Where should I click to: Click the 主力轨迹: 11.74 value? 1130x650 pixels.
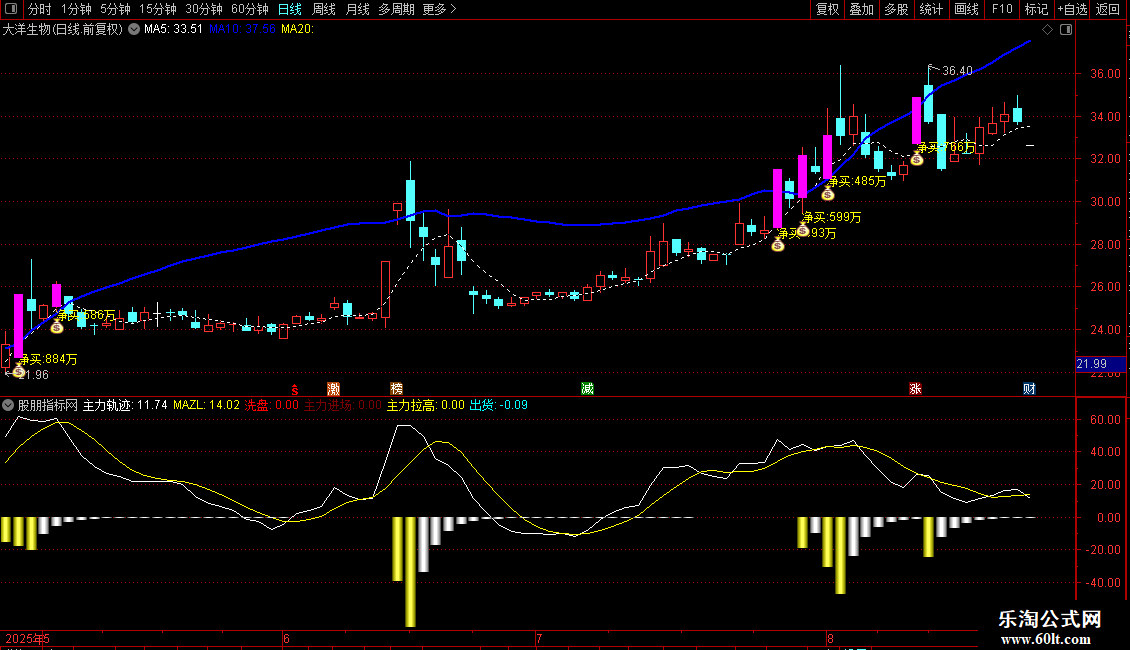(125, 405)
